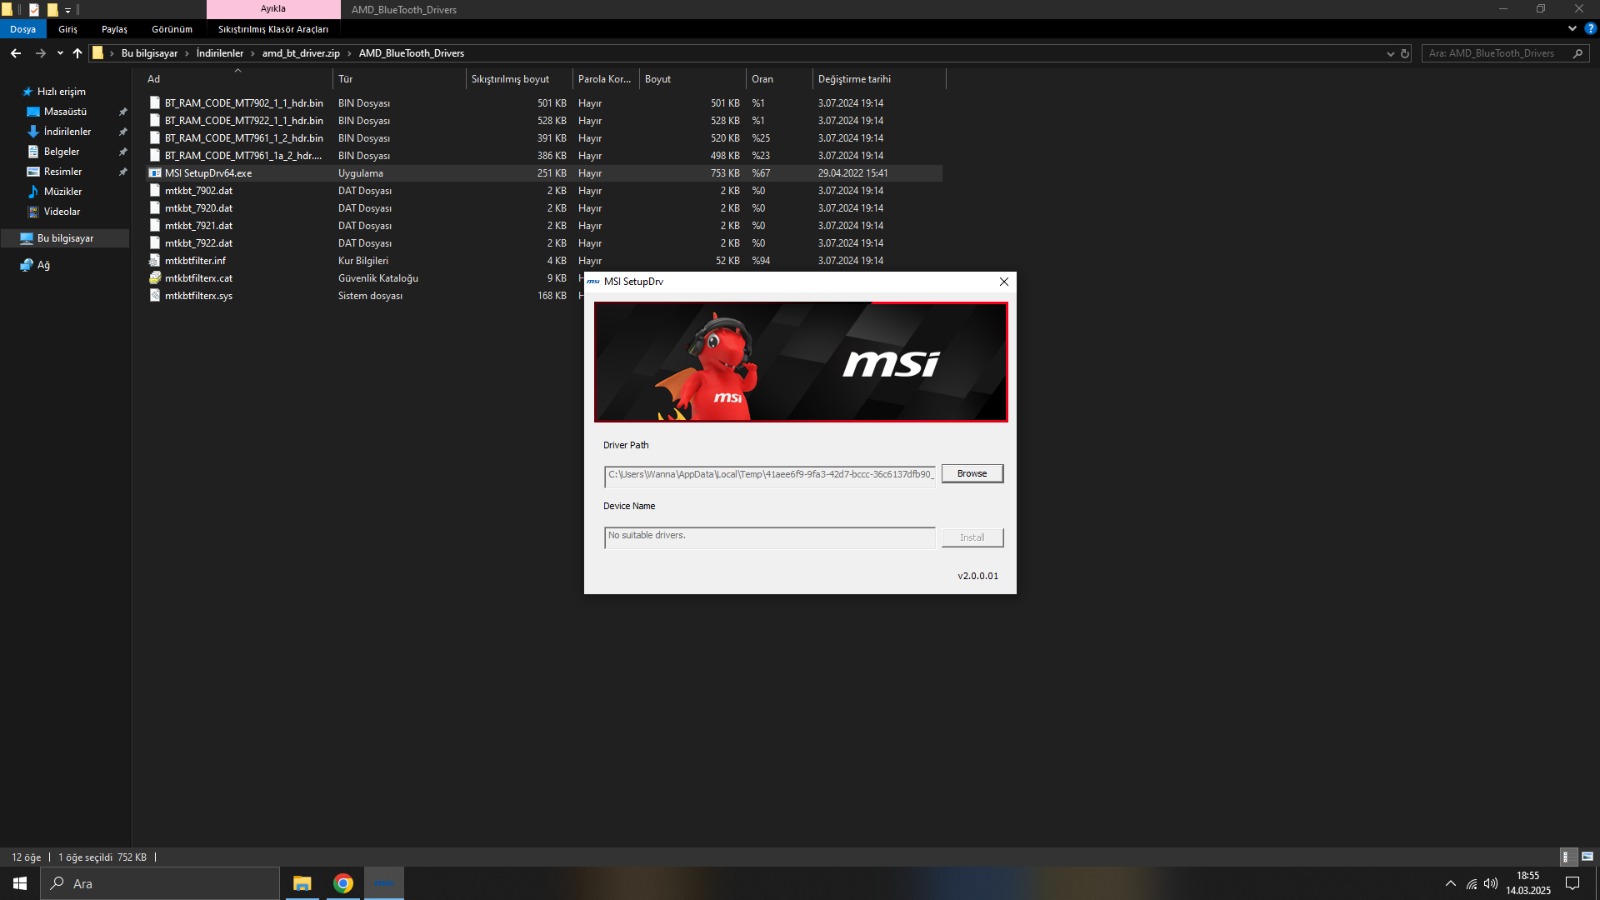This screenshot has height=900, width=1600.
Task: Click Bu bilgisayar in the address bar
Action: pos(149,53)
